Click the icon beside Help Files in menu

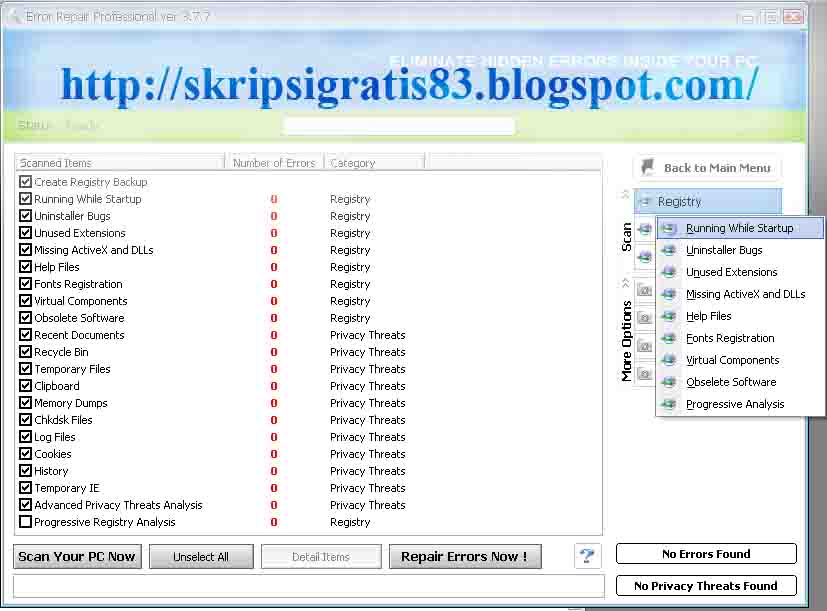[669, 316]
